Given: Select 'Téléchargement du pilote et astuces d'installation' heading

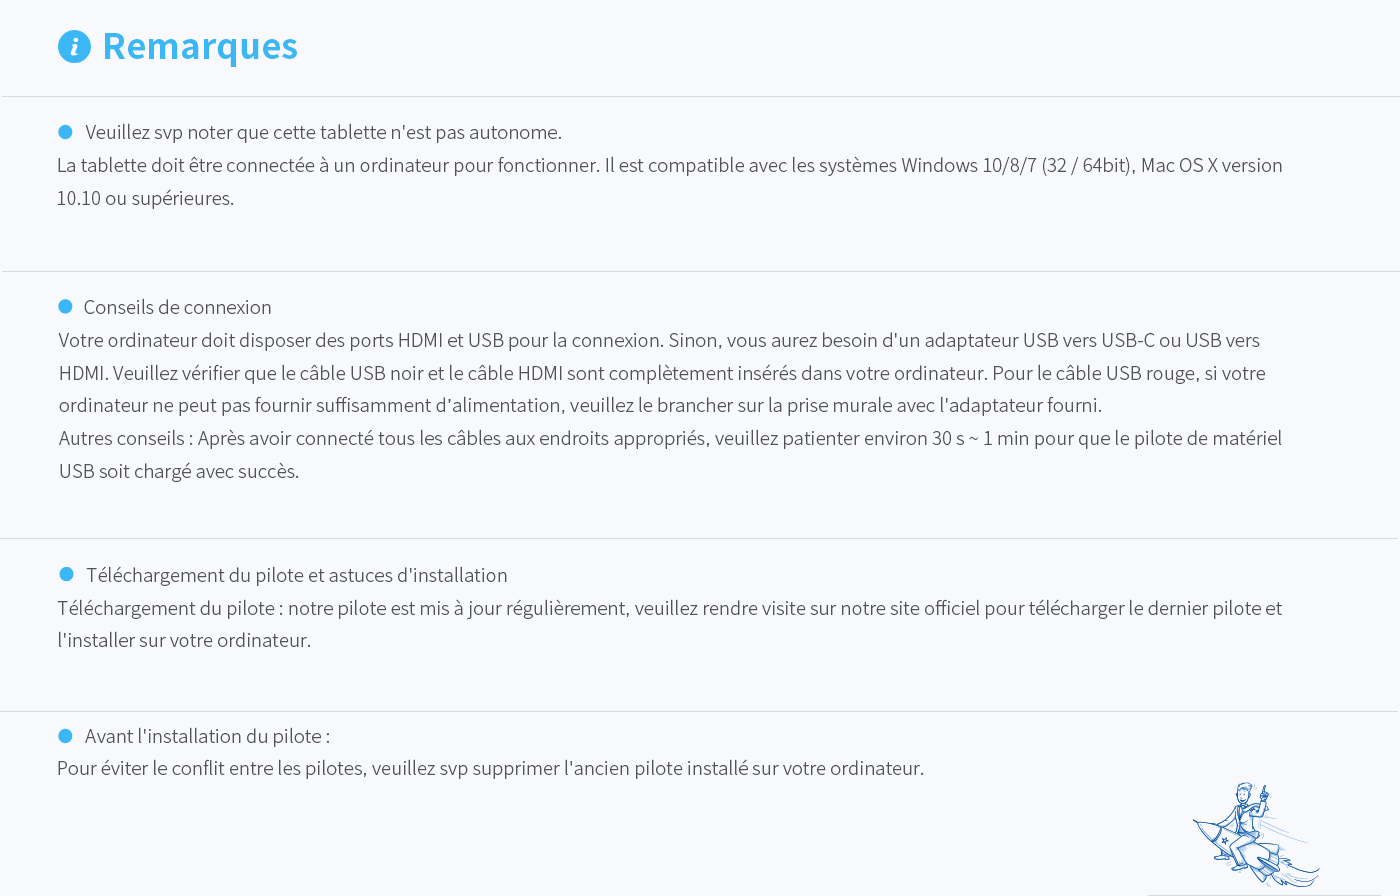Looking at the screenshot, I should pyautogui.click(x=296, y=575).
